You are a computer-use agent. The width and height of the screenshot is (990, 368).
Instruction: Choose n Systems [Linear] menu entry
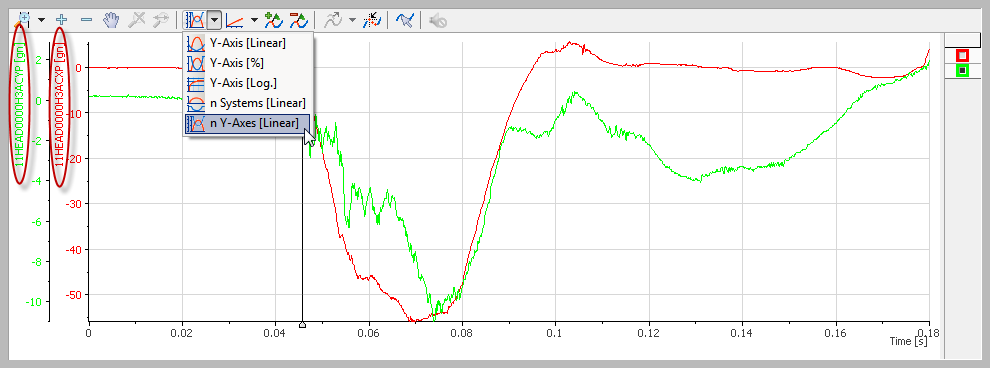(x=248, y=103)
